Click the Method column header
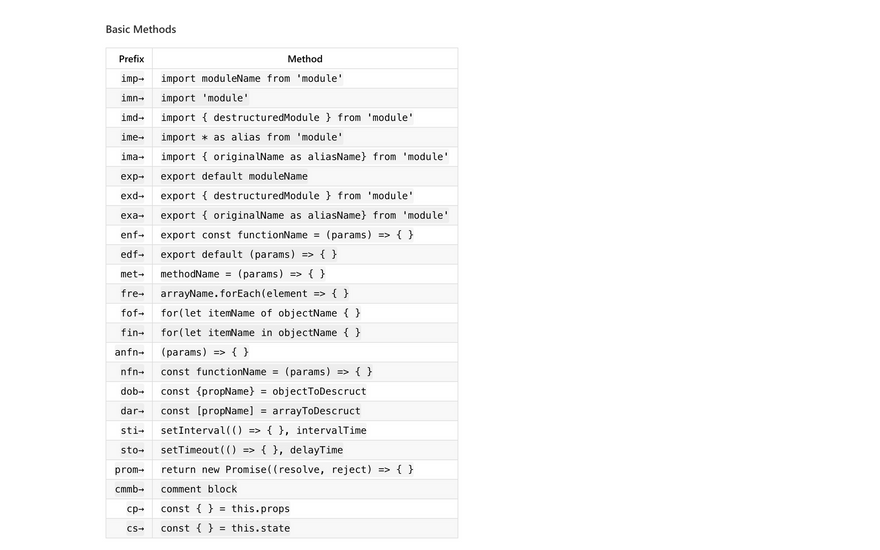Screen dimensions: 880x550 coord(305,59)
